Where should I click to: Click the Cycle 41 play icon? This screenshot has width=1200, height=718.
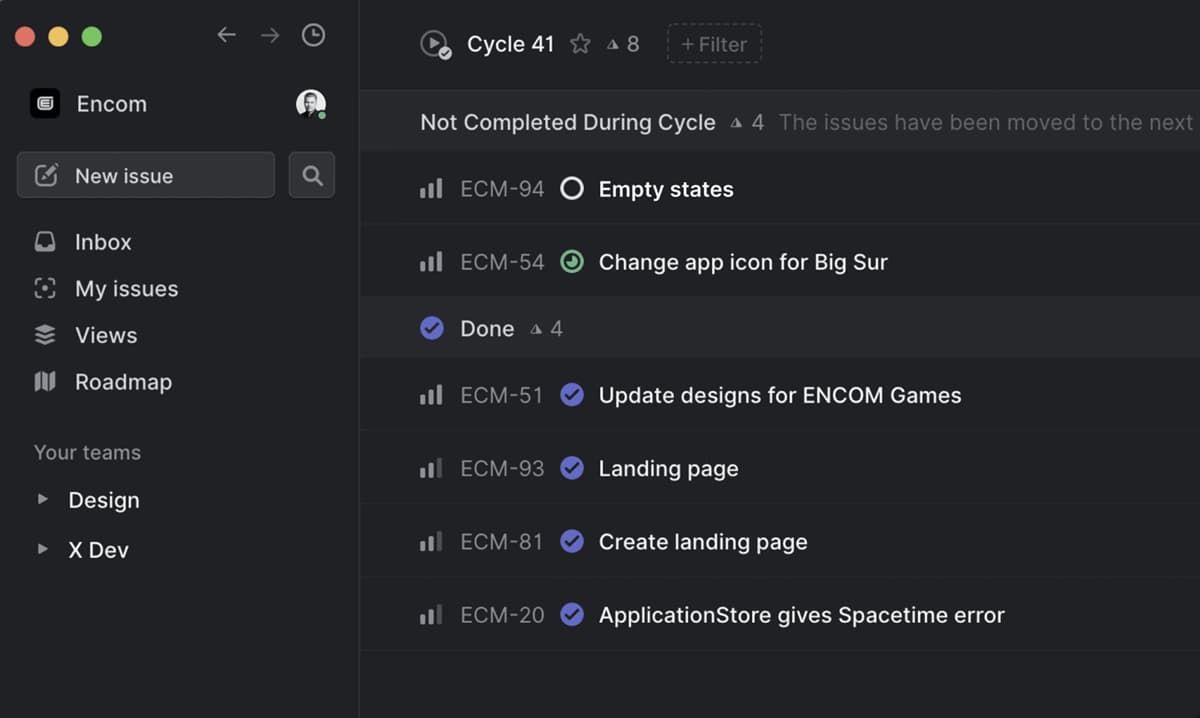pos(434,44)
